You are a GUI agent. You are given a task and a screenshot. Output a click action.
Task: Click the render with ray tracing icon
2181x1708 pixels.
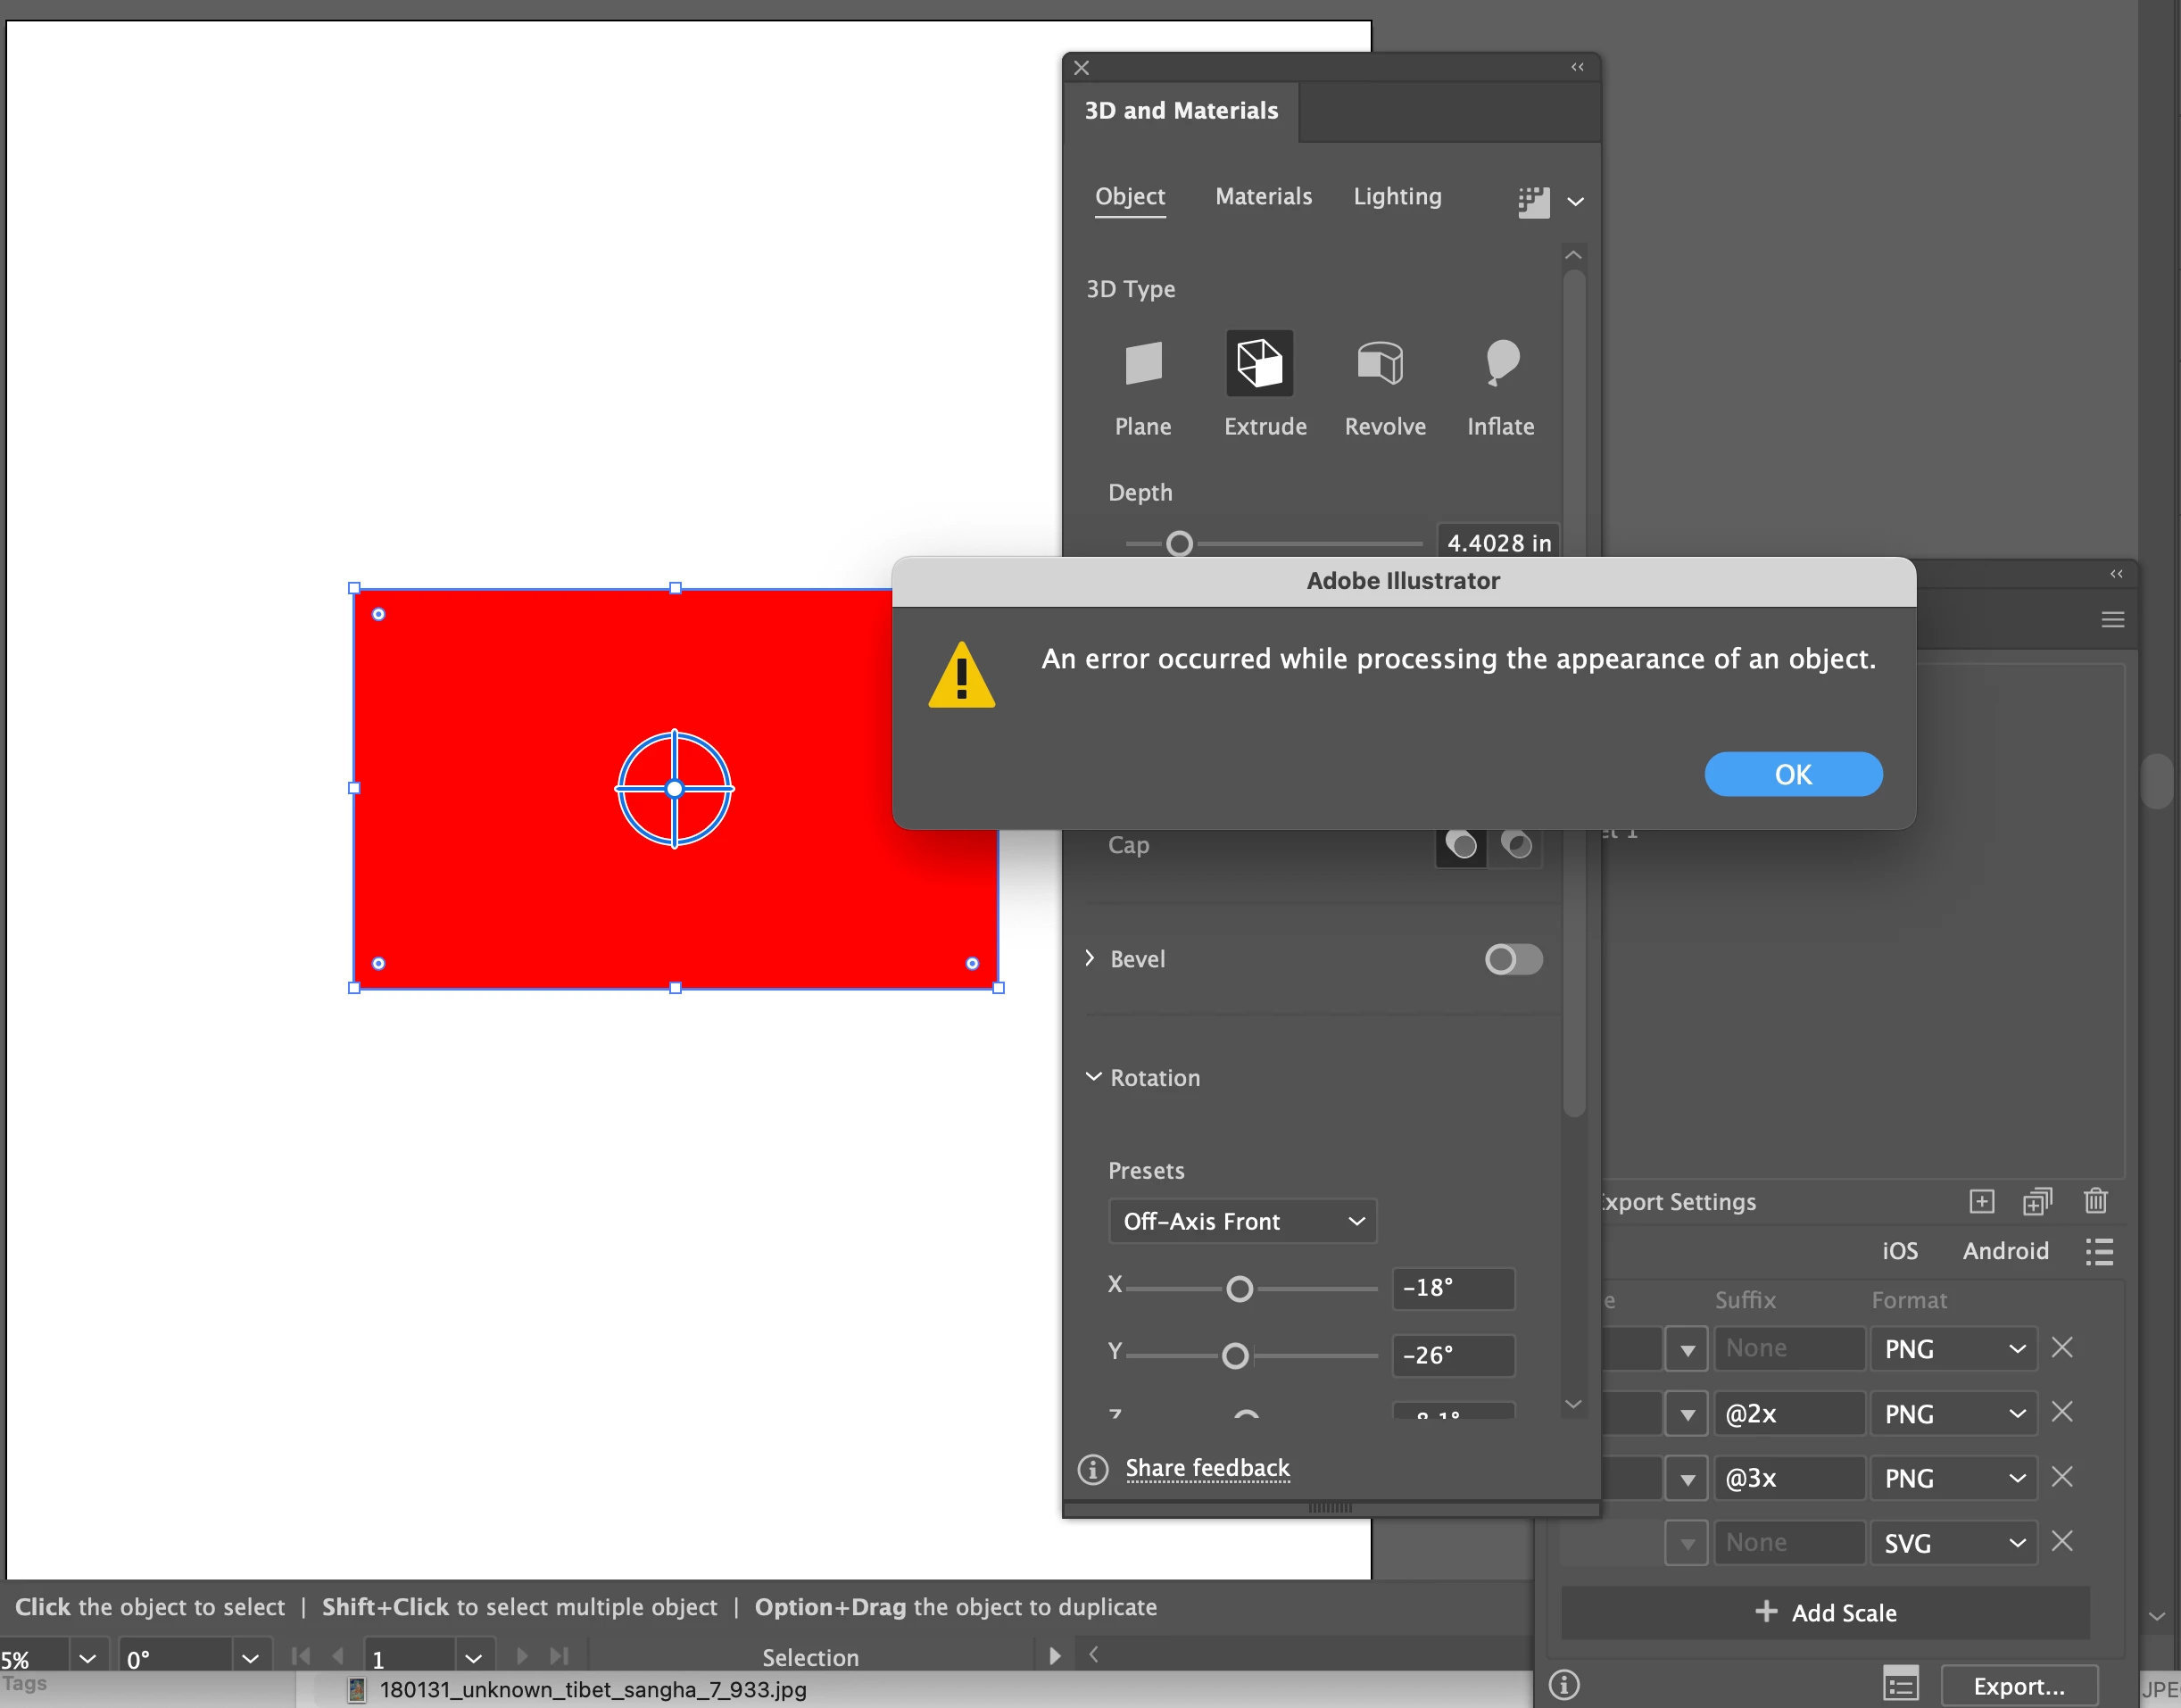1533,202
